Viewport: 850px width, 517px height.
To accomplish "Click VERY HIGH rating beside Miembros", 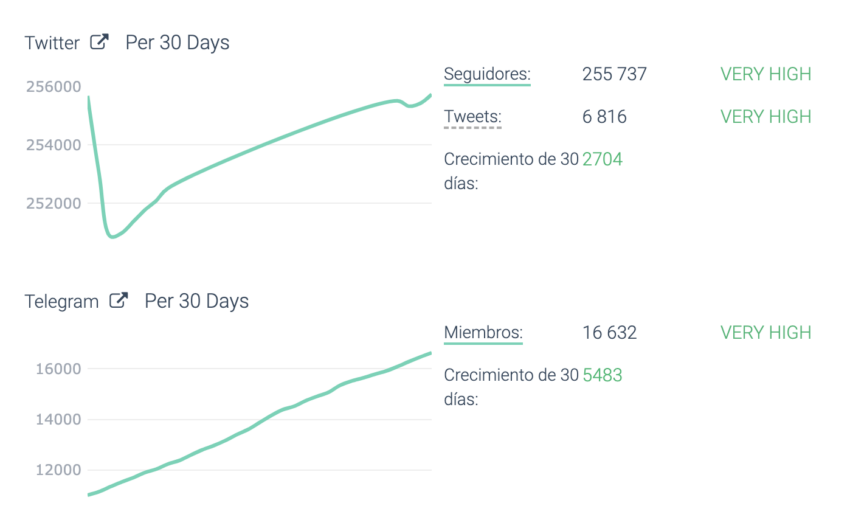I will point(765,332).
